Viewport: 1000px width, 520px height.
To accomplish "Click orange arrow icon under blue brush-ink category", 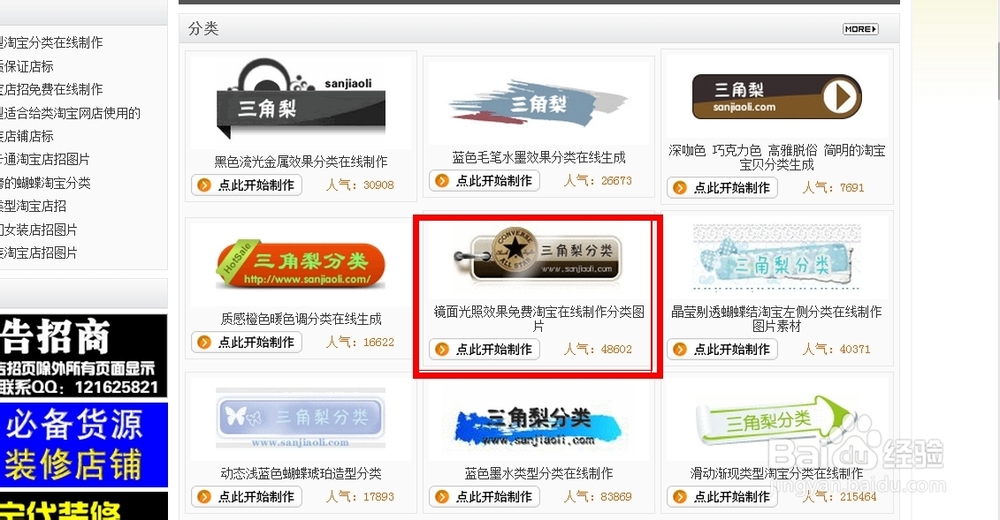I will tap(442, 181).
